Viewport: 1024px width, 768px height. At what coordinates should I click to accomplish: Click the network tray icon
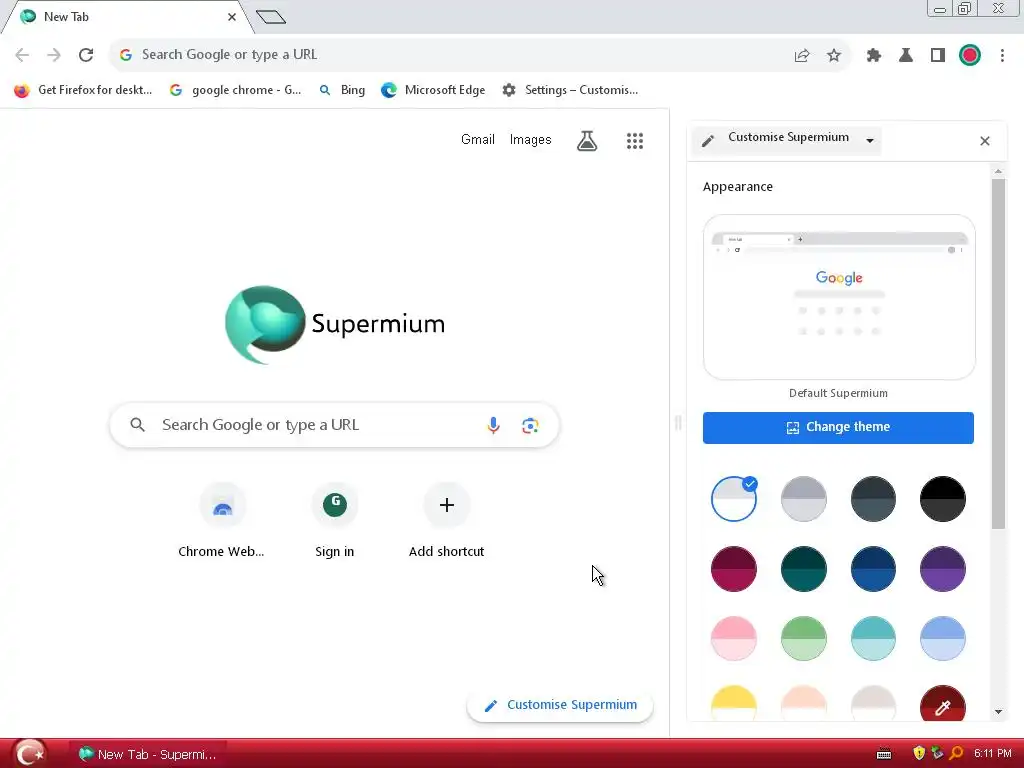(x=937, y=754)
